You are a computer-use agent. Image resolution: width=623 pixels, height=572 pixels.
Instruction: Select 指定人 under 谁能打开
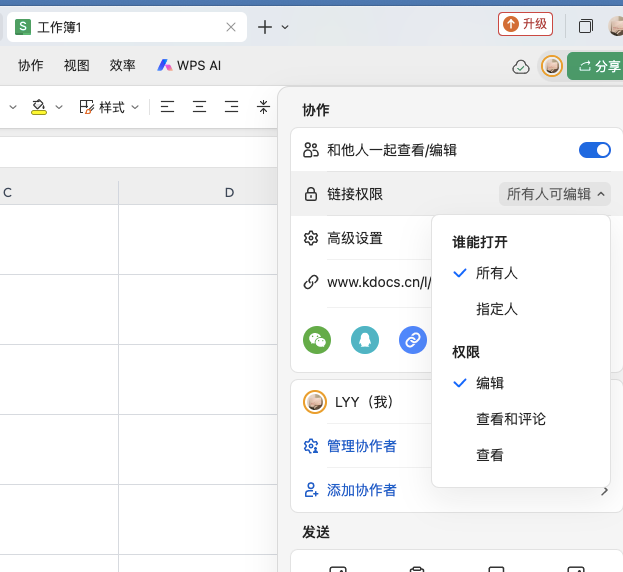496,309
